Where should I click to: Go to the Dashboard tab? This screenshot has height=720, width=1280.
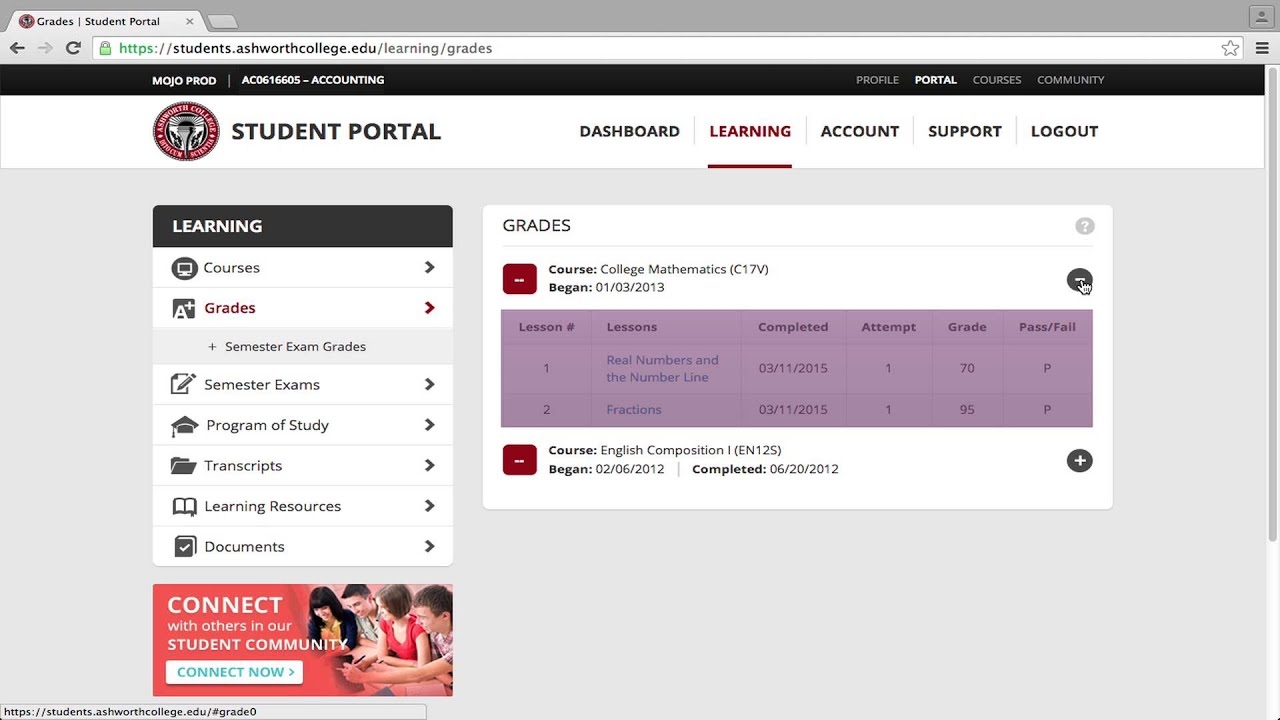tap(629, 131)
